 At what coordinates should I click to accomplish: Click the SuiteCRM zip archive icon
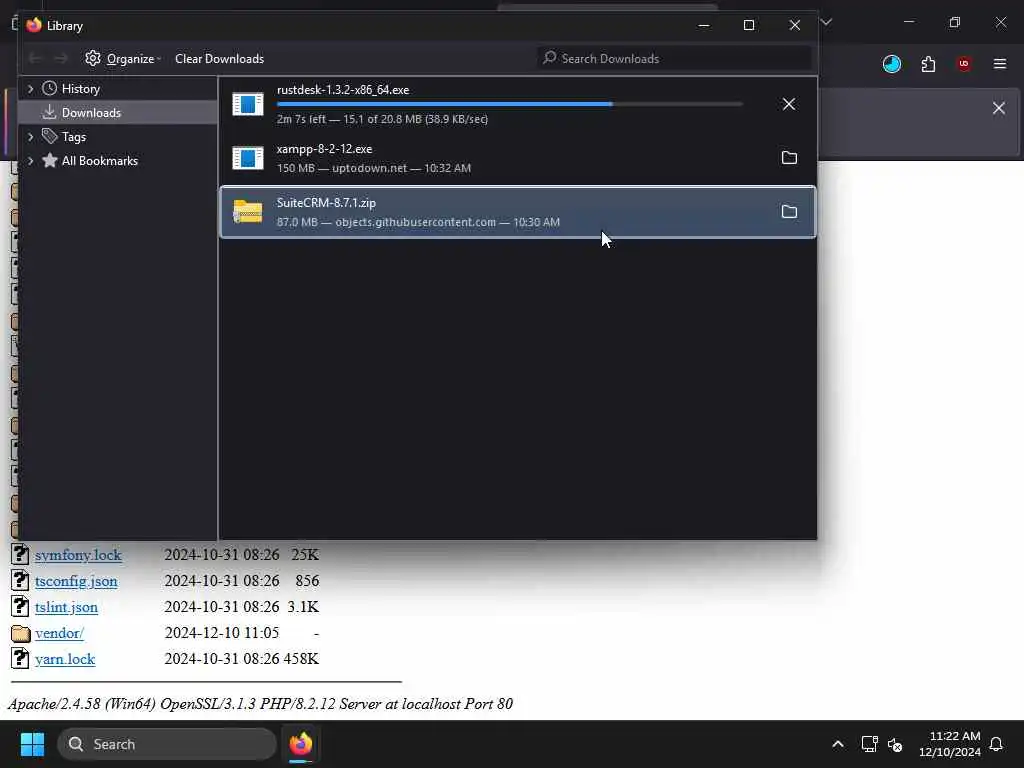[248, 212]
